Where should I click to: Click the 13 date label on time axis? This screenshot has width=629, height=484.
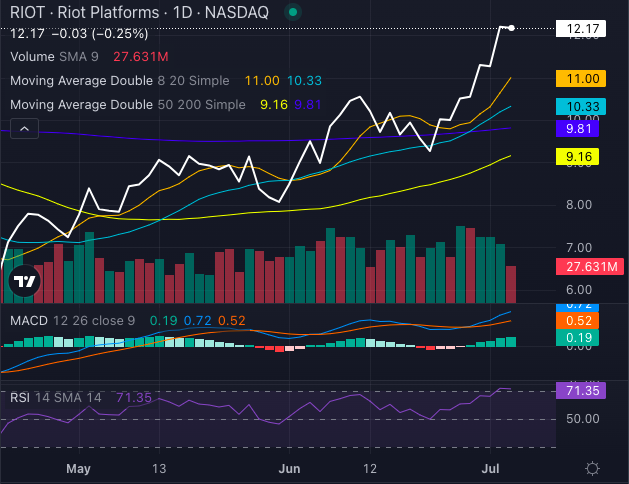tap(159, 468)
